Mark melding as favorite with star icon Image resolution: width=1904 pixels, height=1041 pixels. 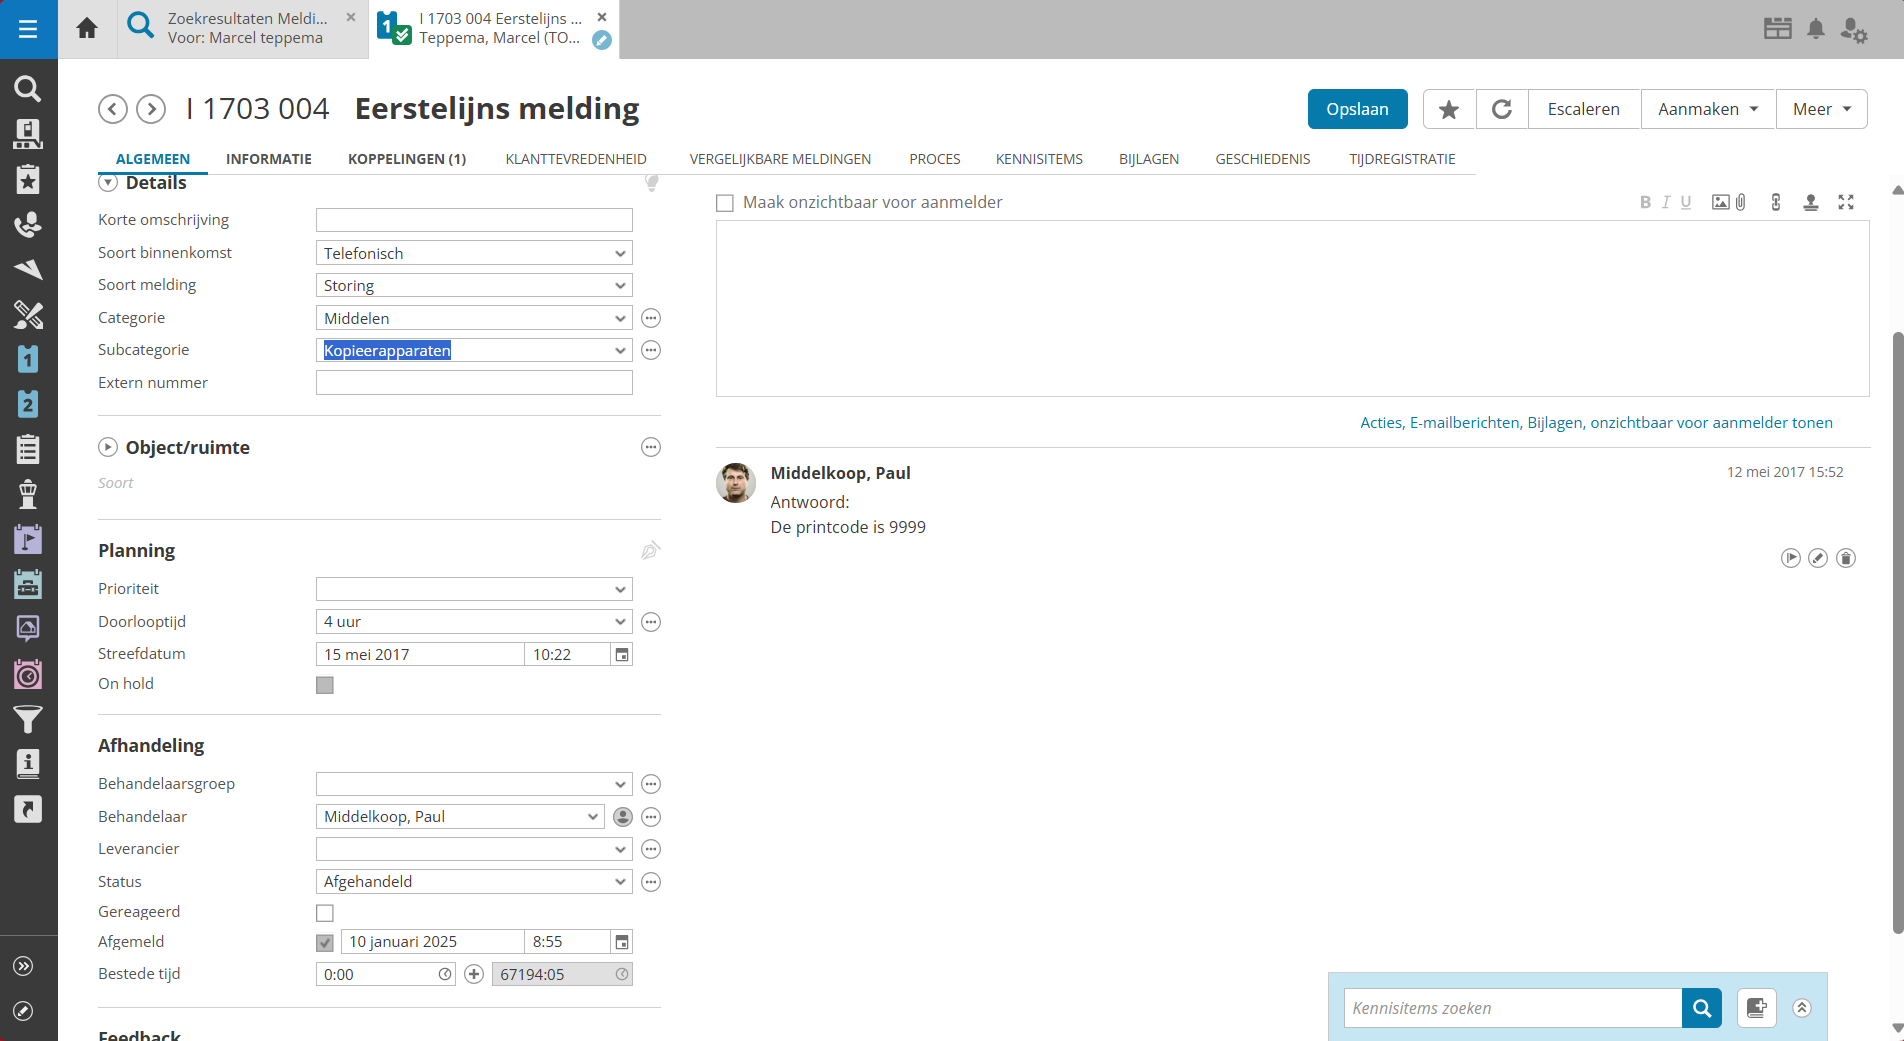tap(1448, 109)
